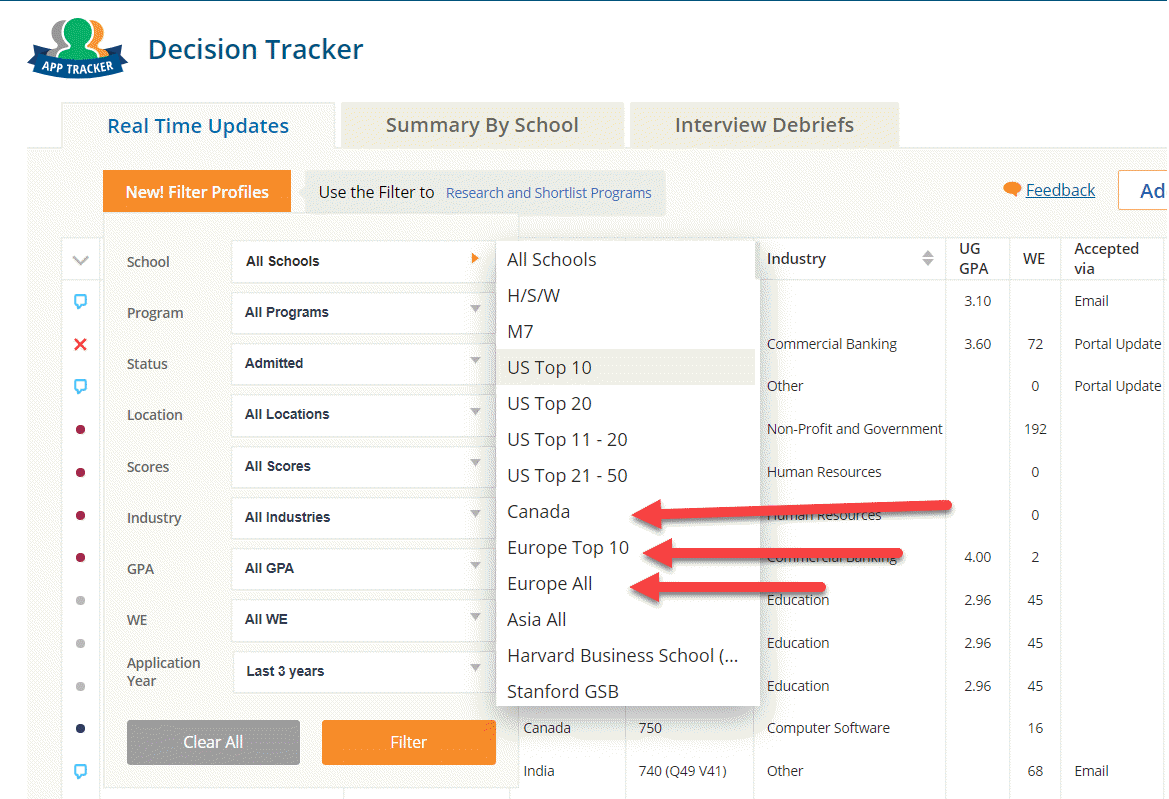Open the Feedback link
The image size is (1169, 799).
[1062, 189]
